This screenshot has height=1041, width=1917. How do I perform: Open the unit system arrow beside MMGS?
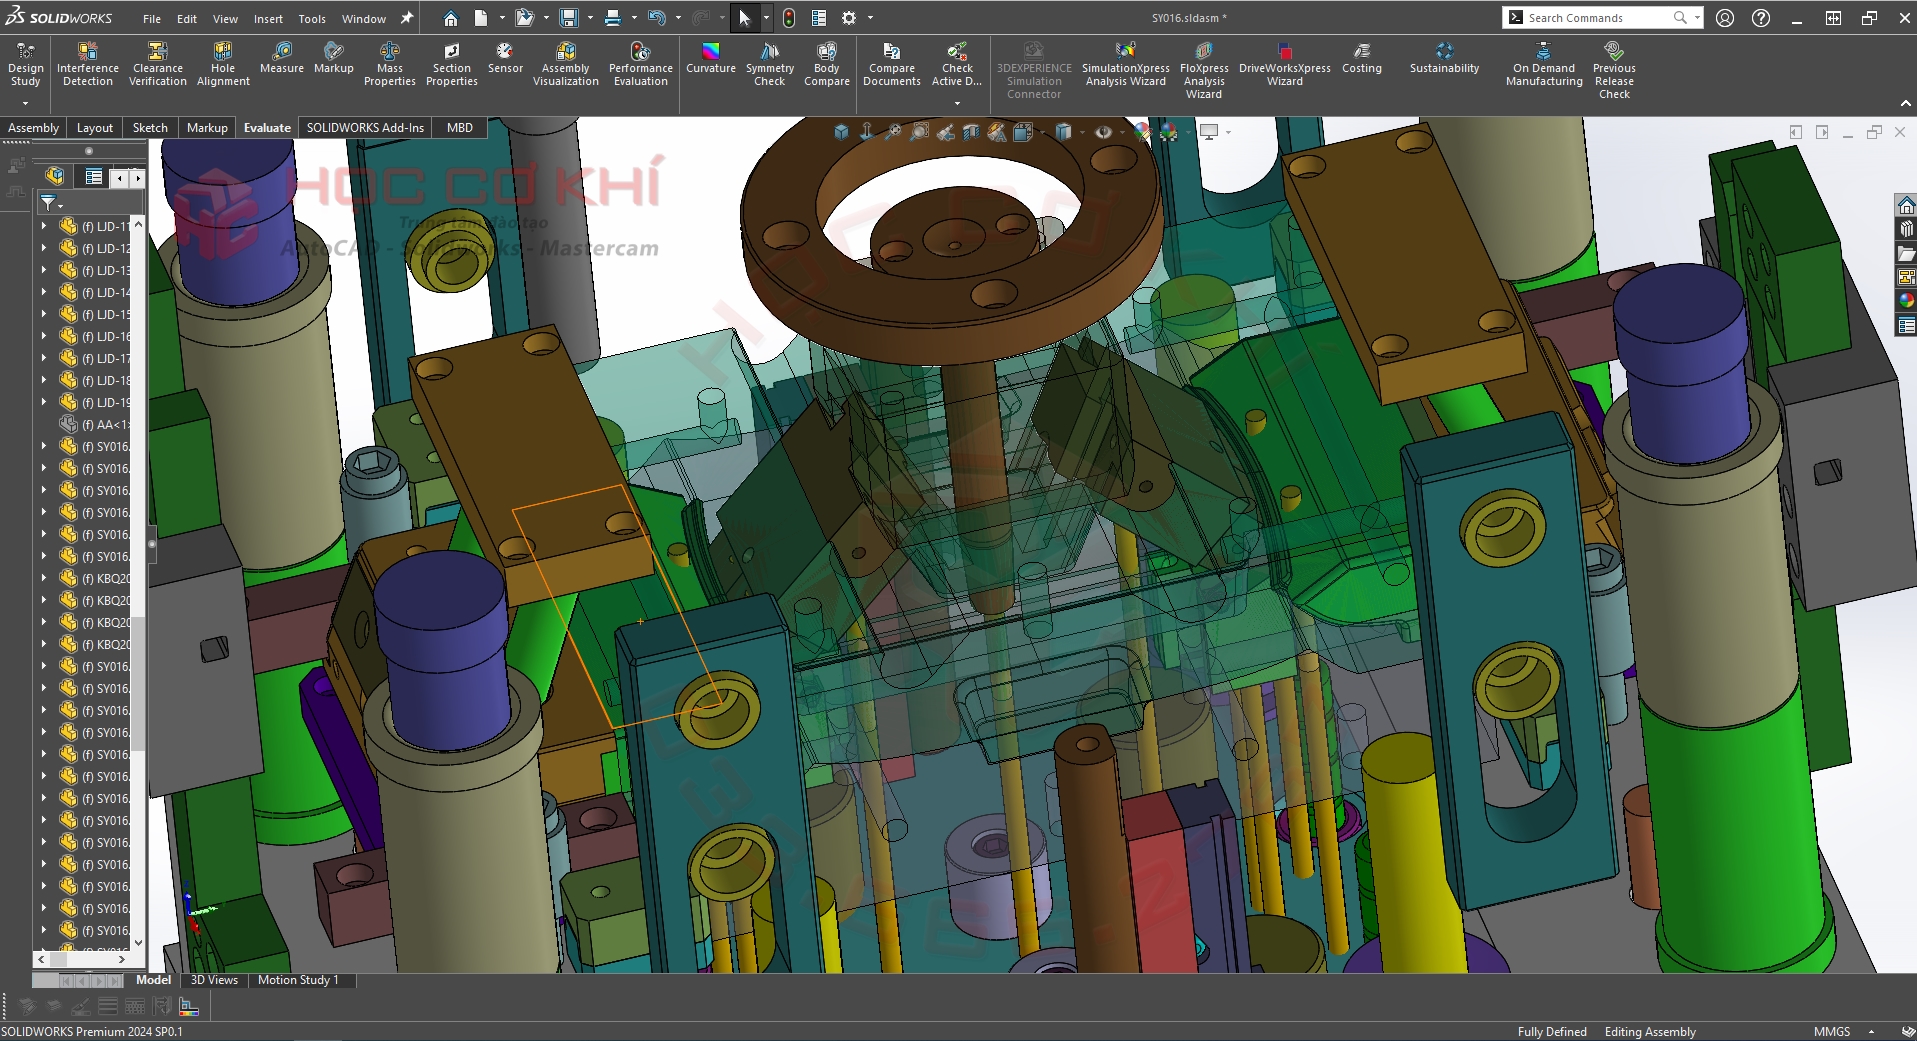(x=1871, y=1032)
